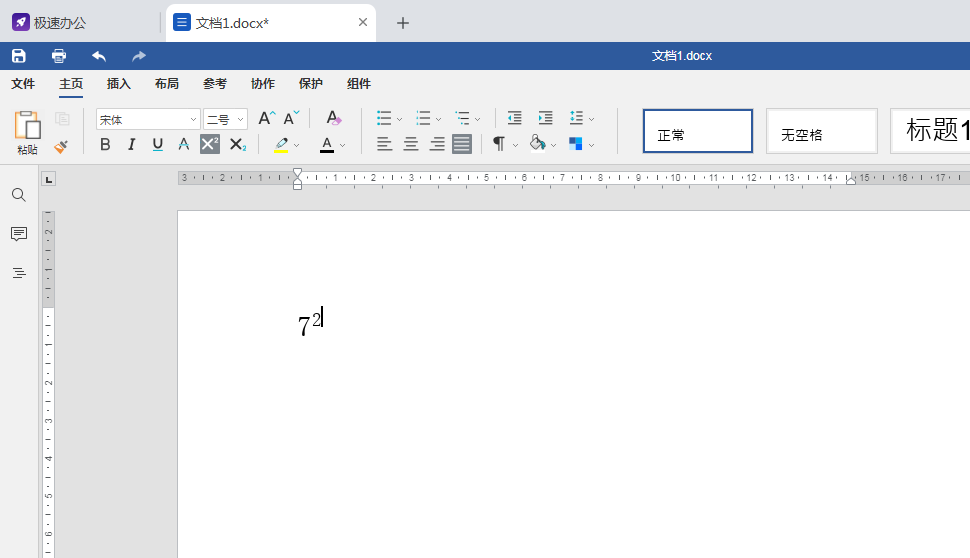Toggle strikethrough formatting
Screen dimensions: 970x558
click(x=184, y=144)
